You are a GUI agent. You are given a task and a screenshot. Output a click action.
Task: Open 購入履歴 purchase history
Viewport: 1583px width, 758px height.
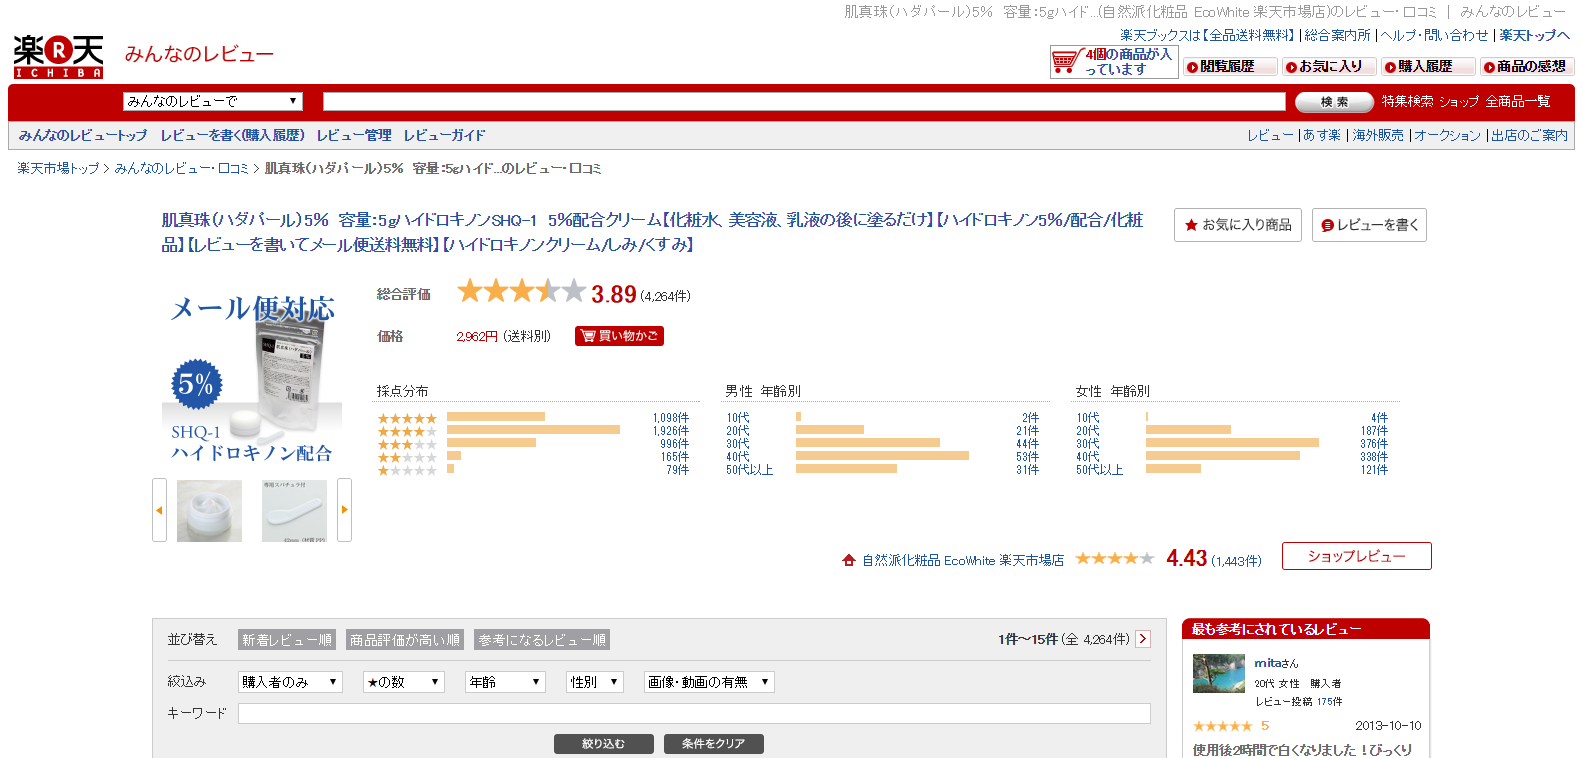[x=1428, y=67]
